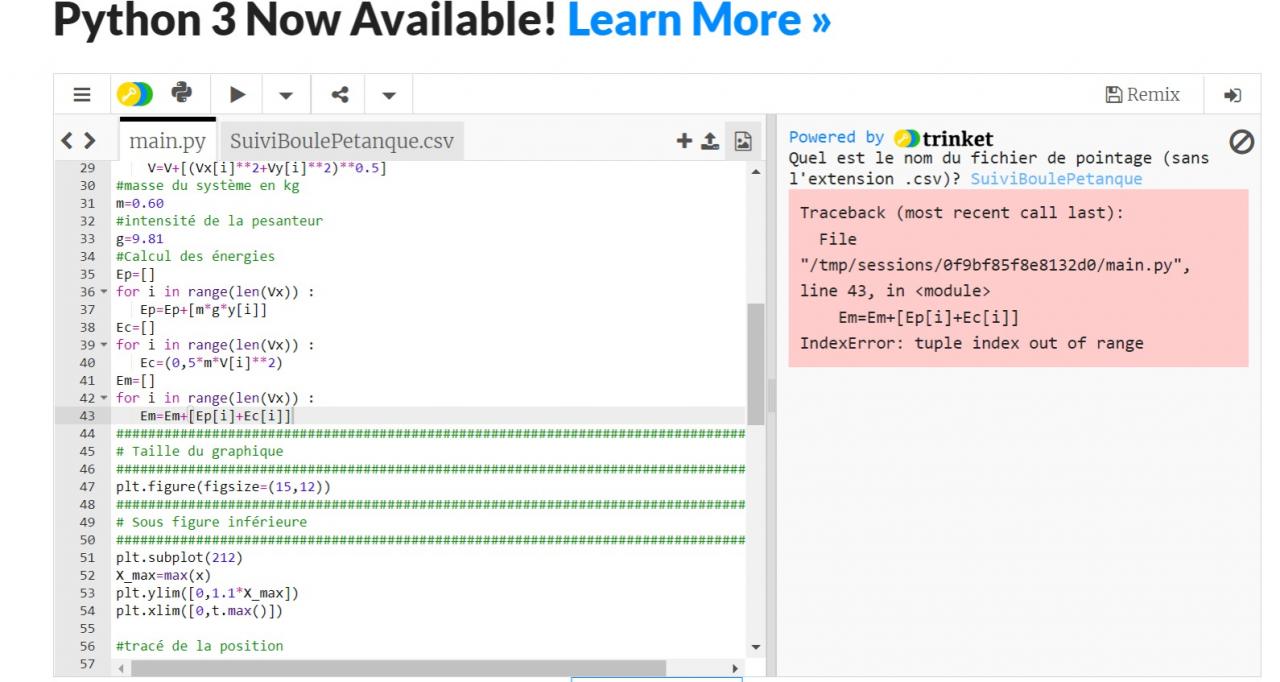Image resolution: width=1280 pixels, height=682 pixels.
Task: Fold the for loop at line 42
Action: click(105, 399)
